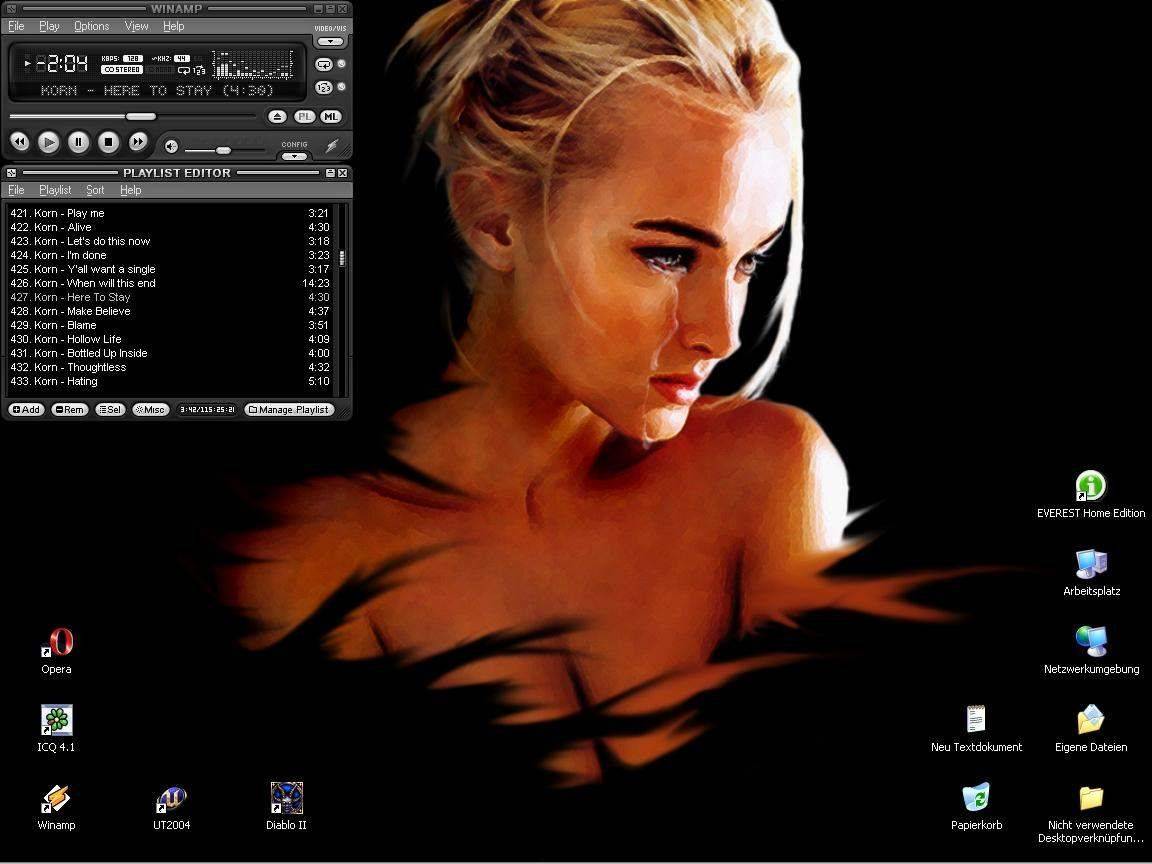
Task: Select track 431. Korn - Bottled Up Inside
Action: point(170,353)
